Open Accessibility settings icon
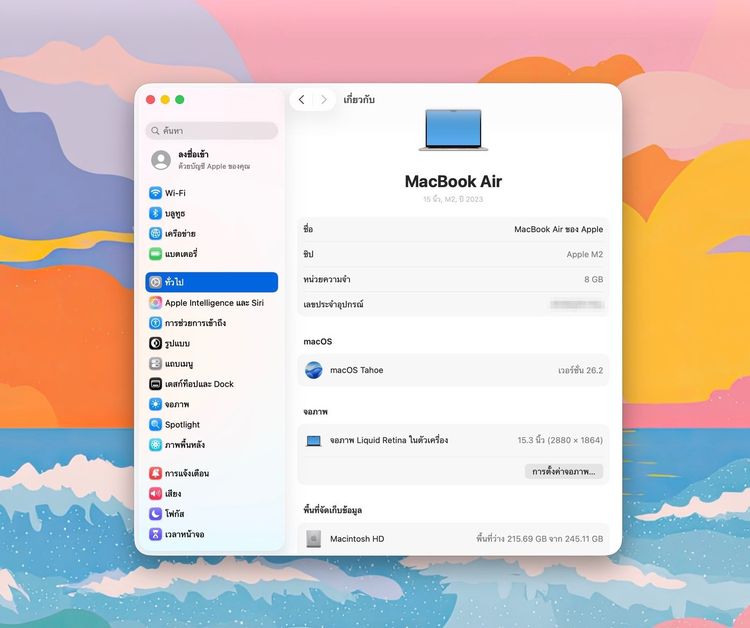The width and height of the screenshot is (750, 628). tap(156, 323)
